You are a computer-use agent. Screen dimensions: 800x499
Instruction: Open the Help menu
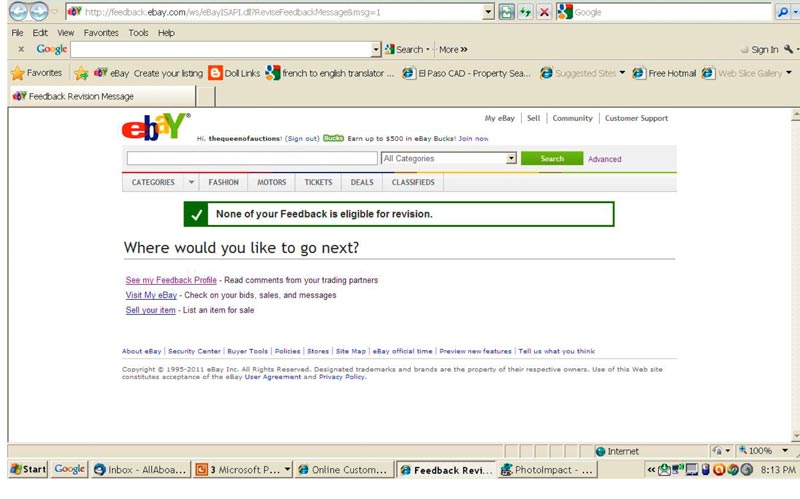[166, 33]
